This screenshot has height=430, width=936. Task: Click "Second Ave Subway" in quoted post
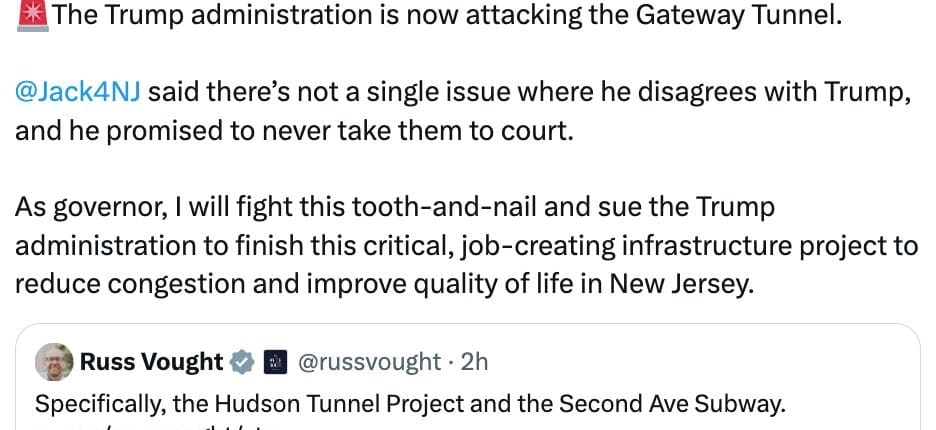click(674, 405)
